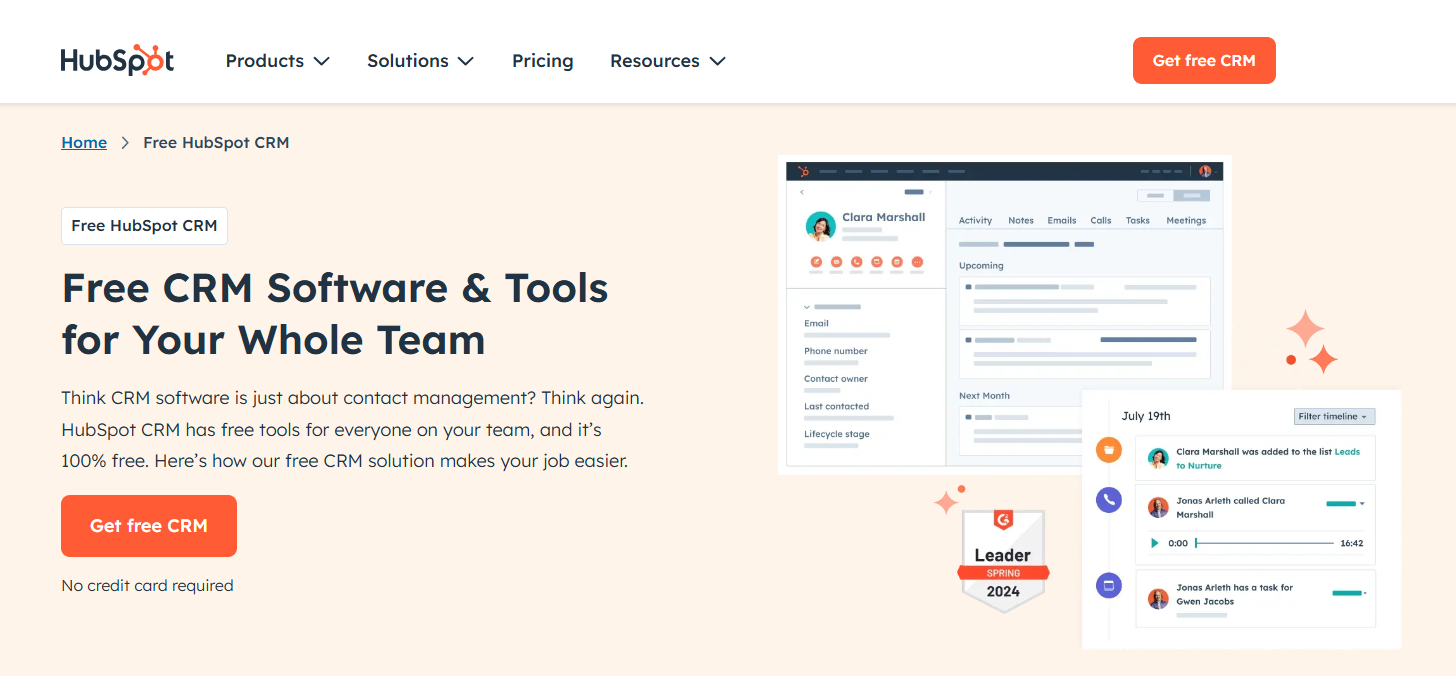
Task: Click the Email field label
Action: pyautogui.click(x=816, y=323)
